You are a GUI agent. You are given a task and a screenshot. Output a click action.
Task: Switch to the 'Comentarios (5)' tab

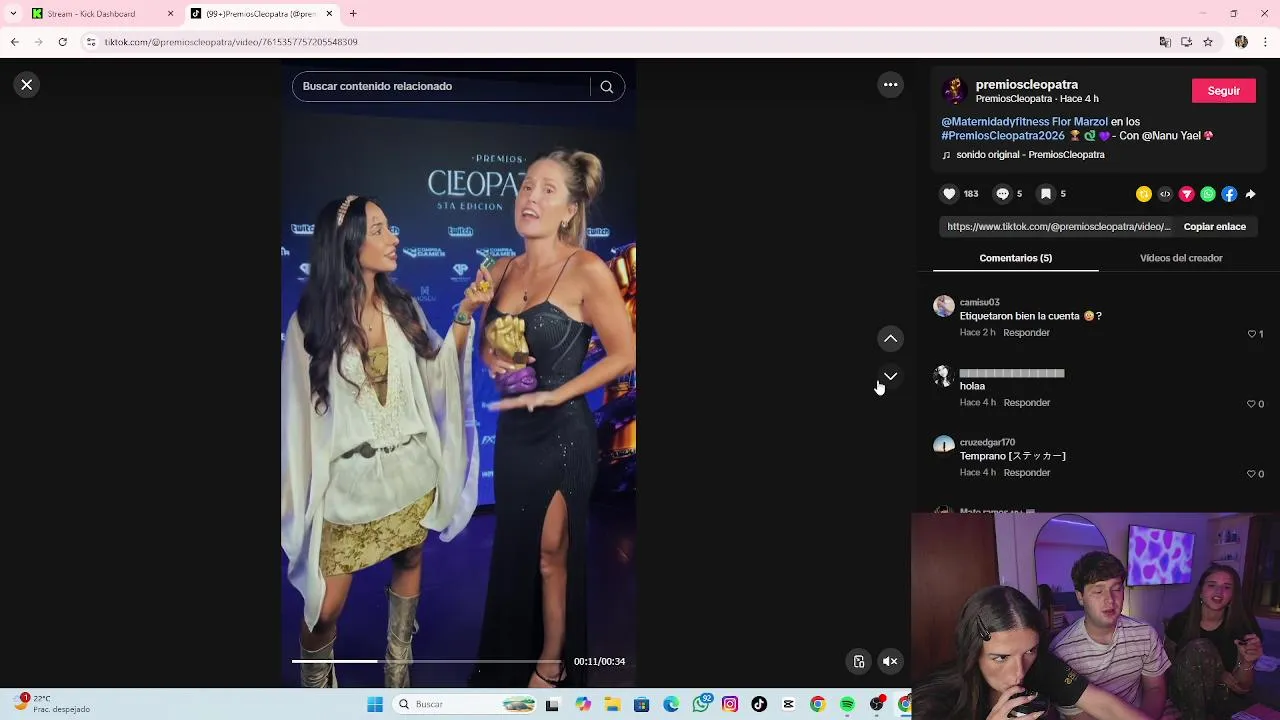pos(1015,258)
